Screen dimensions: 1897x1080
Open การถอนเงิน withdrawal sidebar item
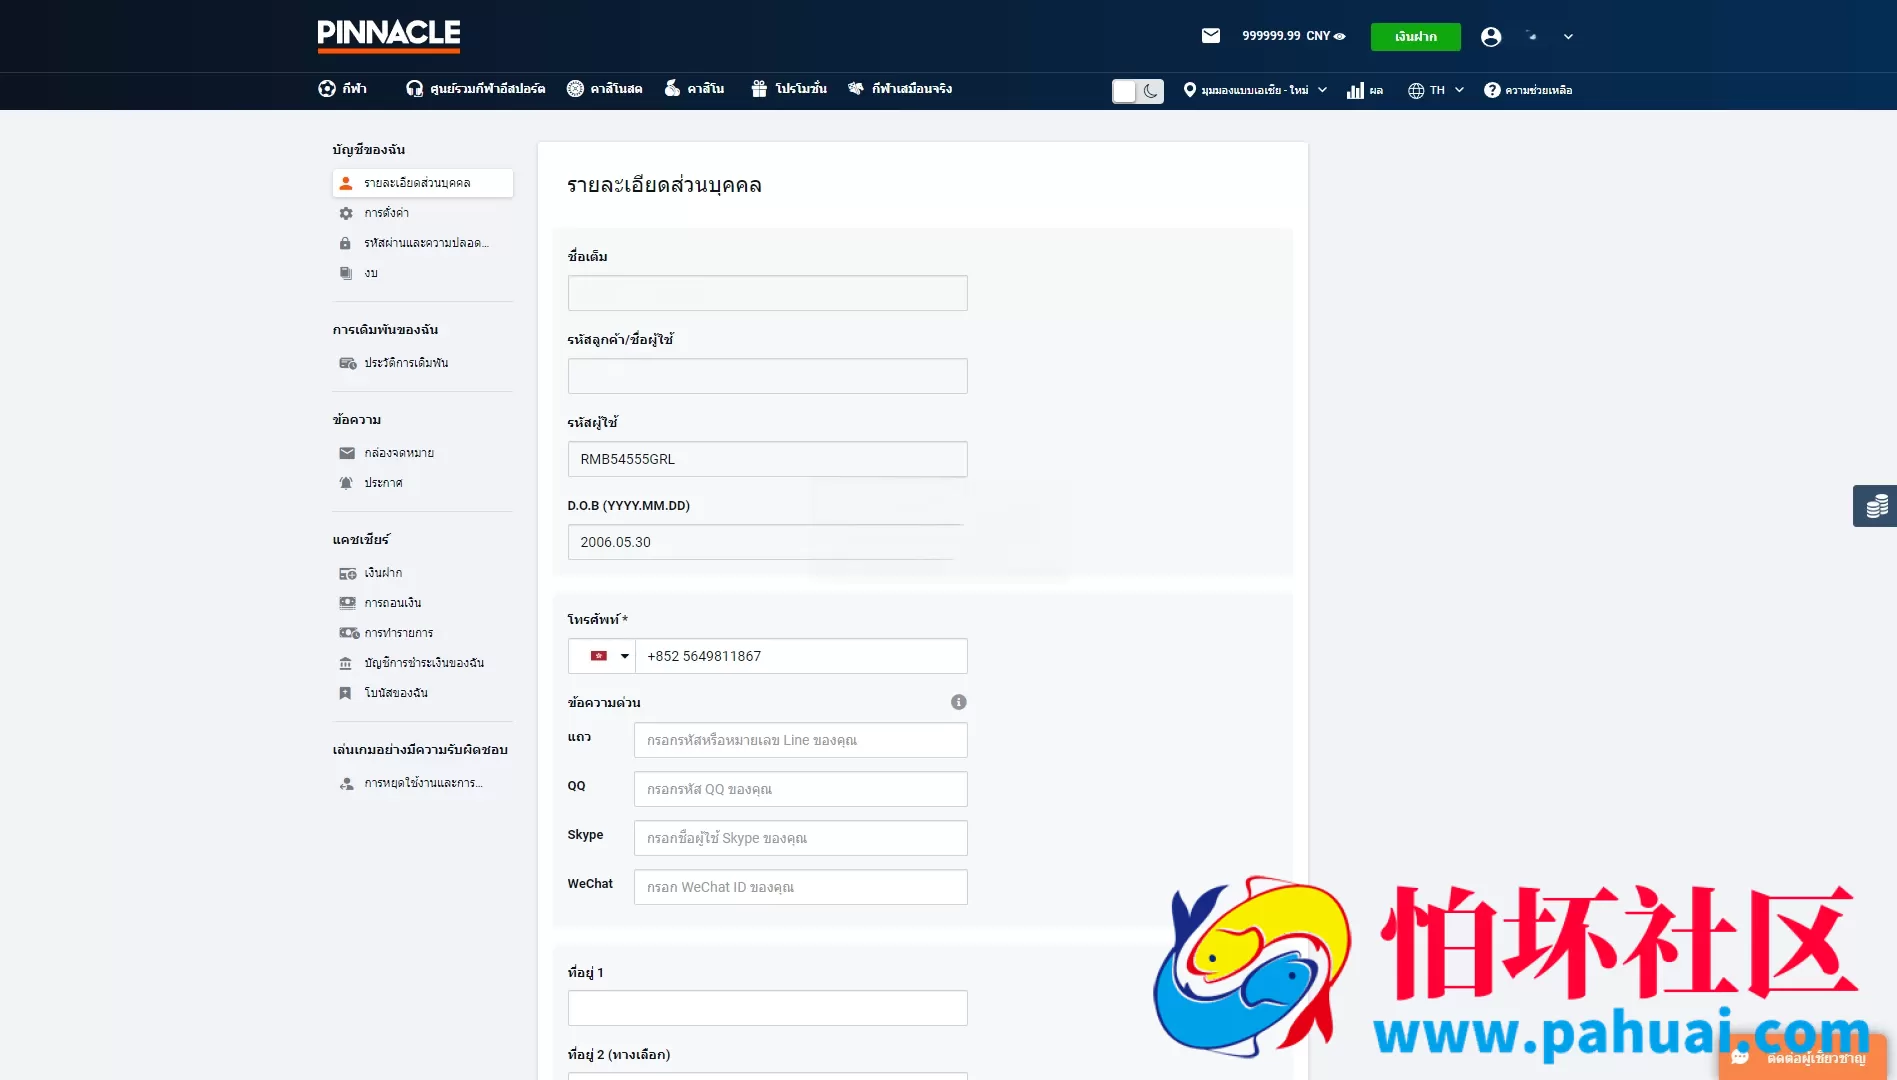pos(423,603)
